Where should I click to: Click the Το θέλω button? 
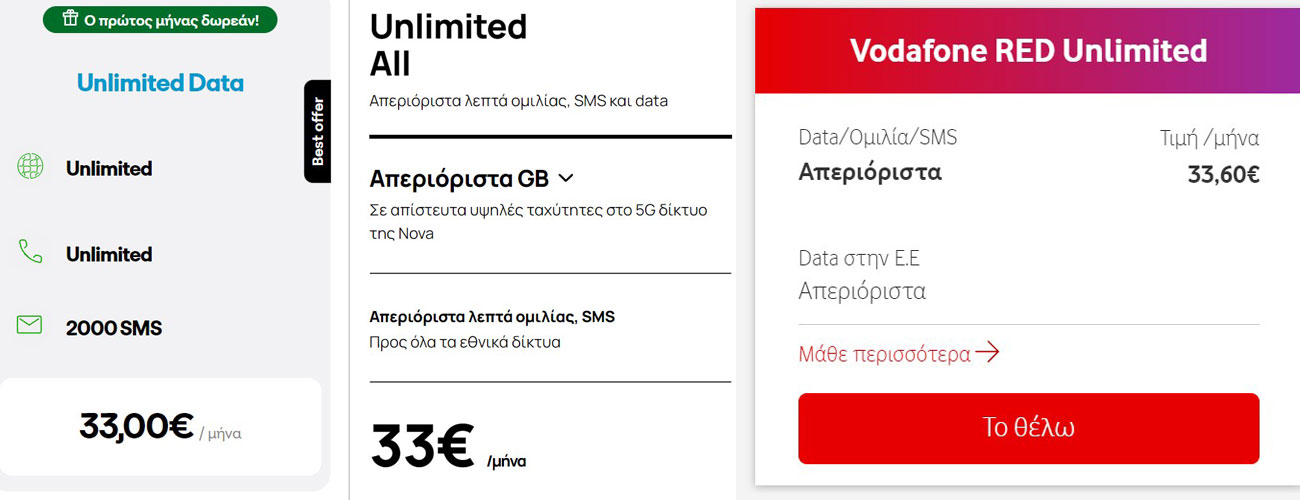point(1028,428)
